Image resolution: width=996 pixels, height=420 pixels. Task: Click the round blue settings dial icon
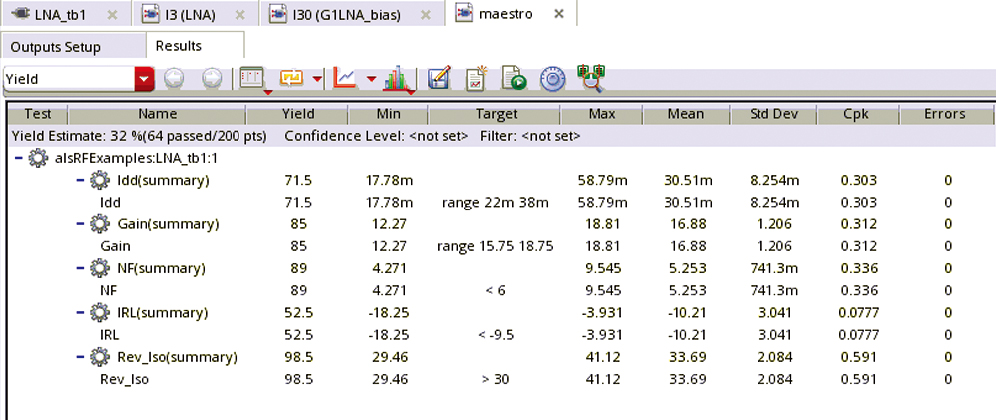click(552, 79)
